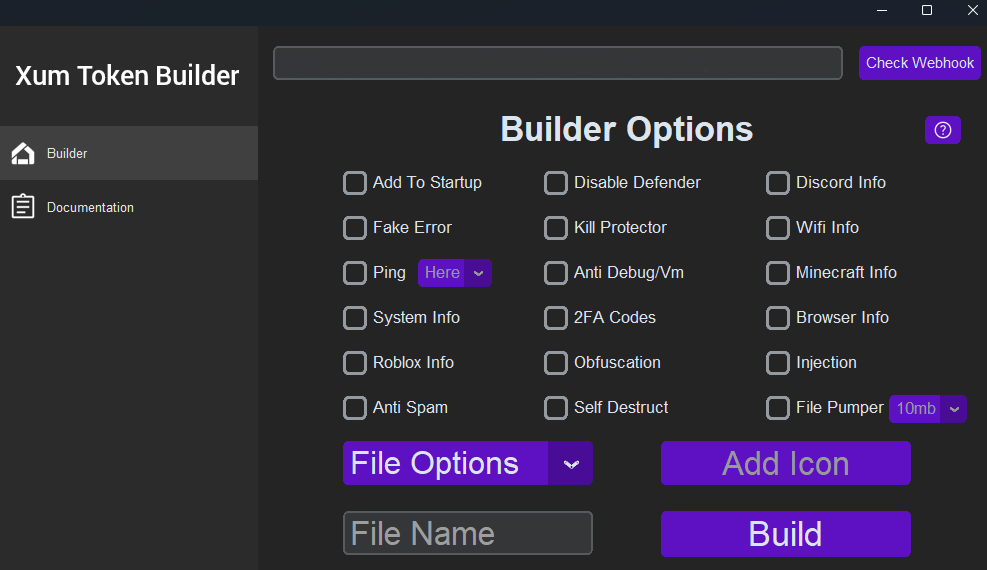Tick the Fake Error checkbox
Image resolution: width=987 pixels, height=570 pixels.
(354, 228)
